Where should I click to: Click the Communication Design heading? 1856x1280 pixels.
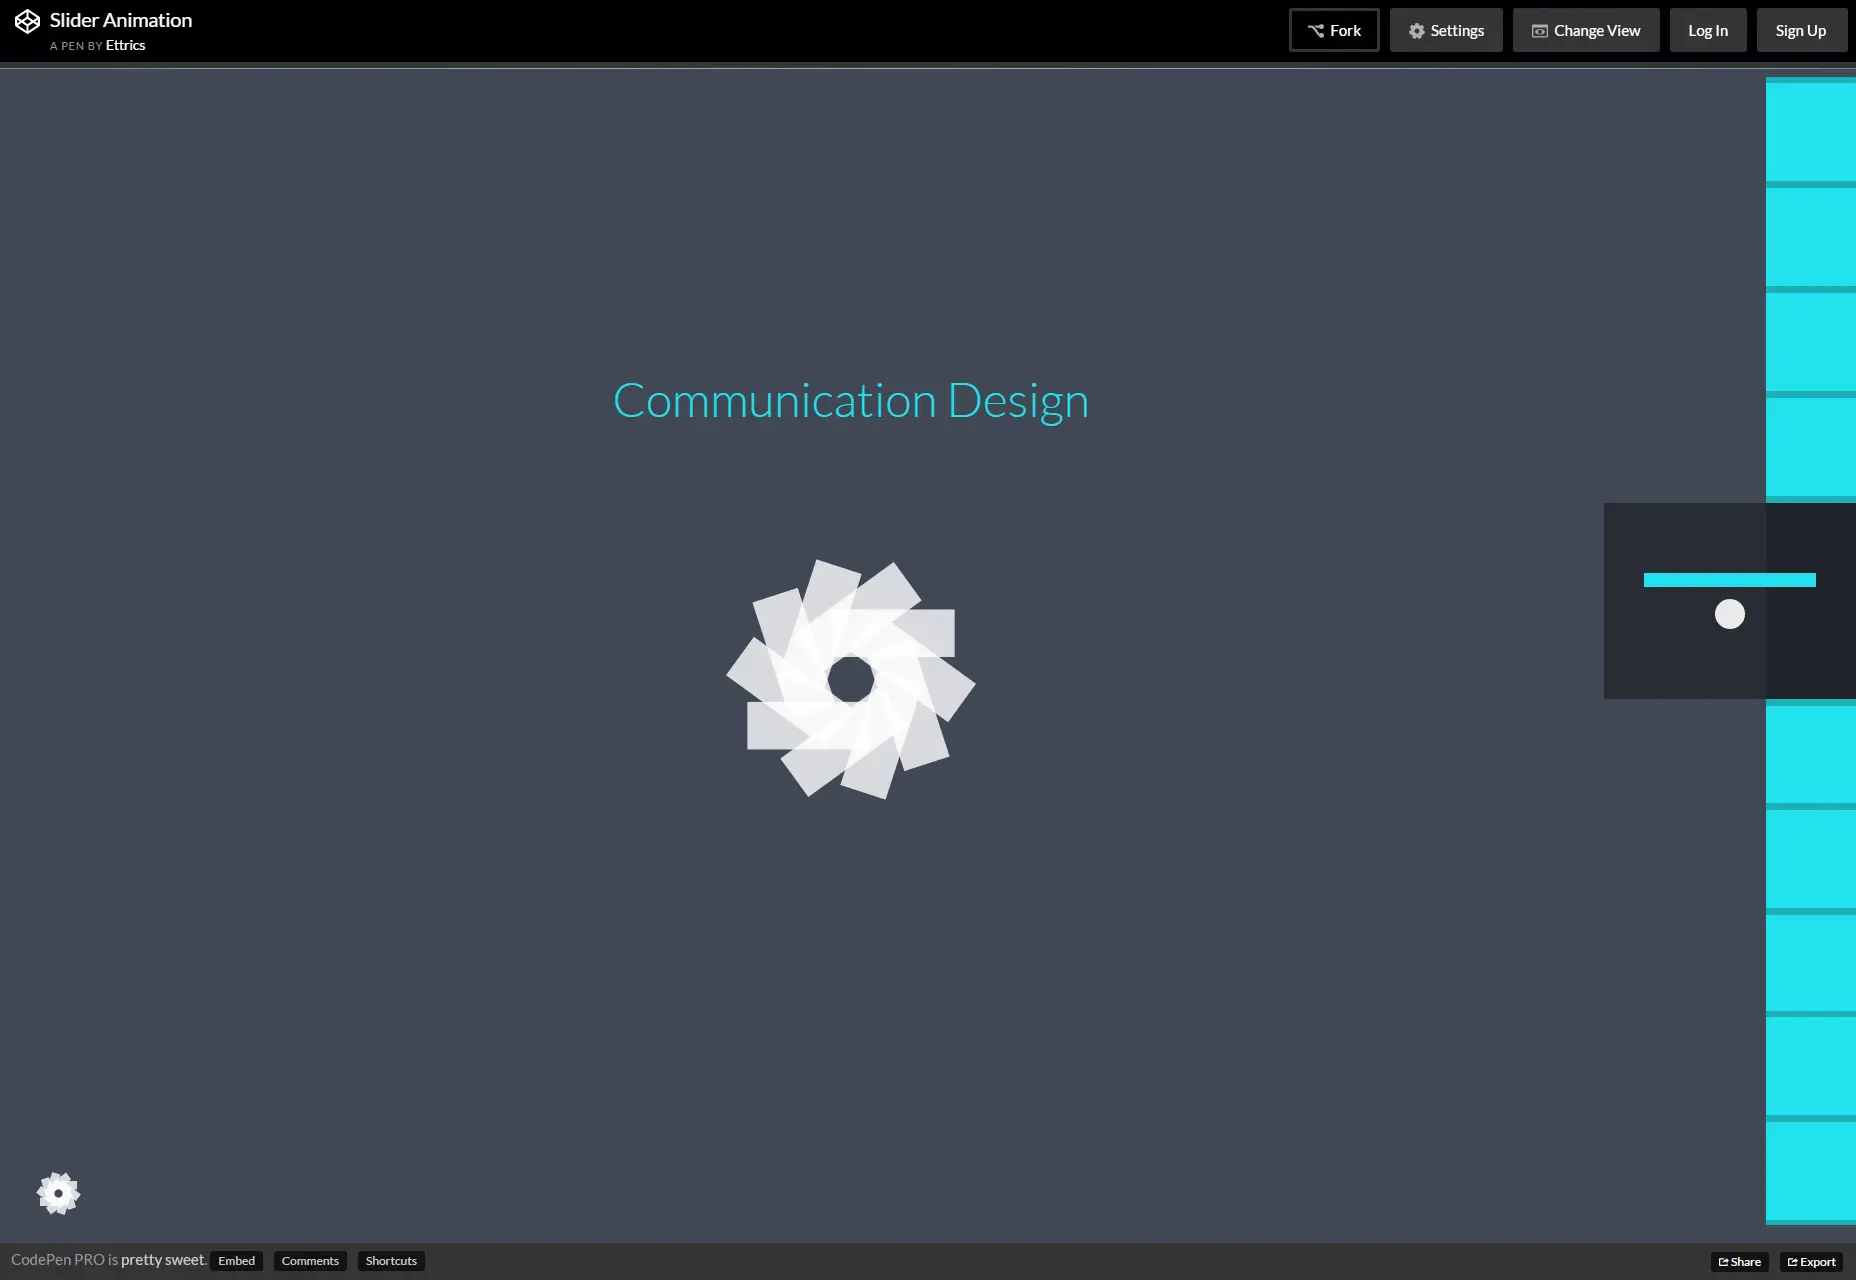(850, 400)
